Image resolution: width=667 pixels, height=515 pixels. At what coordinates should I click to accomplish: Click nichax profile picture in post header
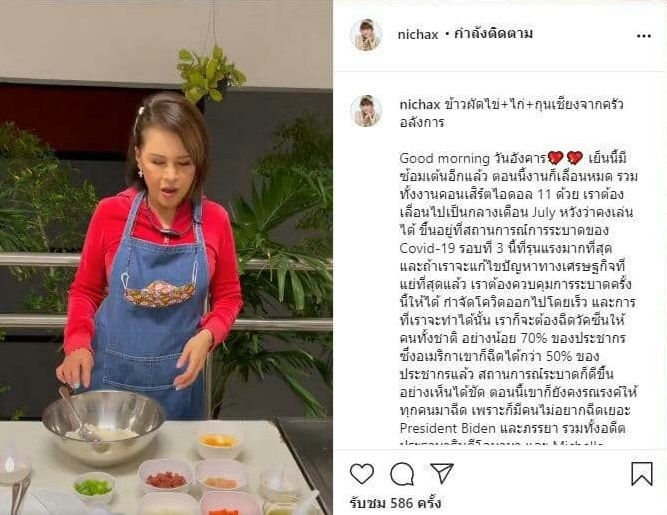coord(366,34)
